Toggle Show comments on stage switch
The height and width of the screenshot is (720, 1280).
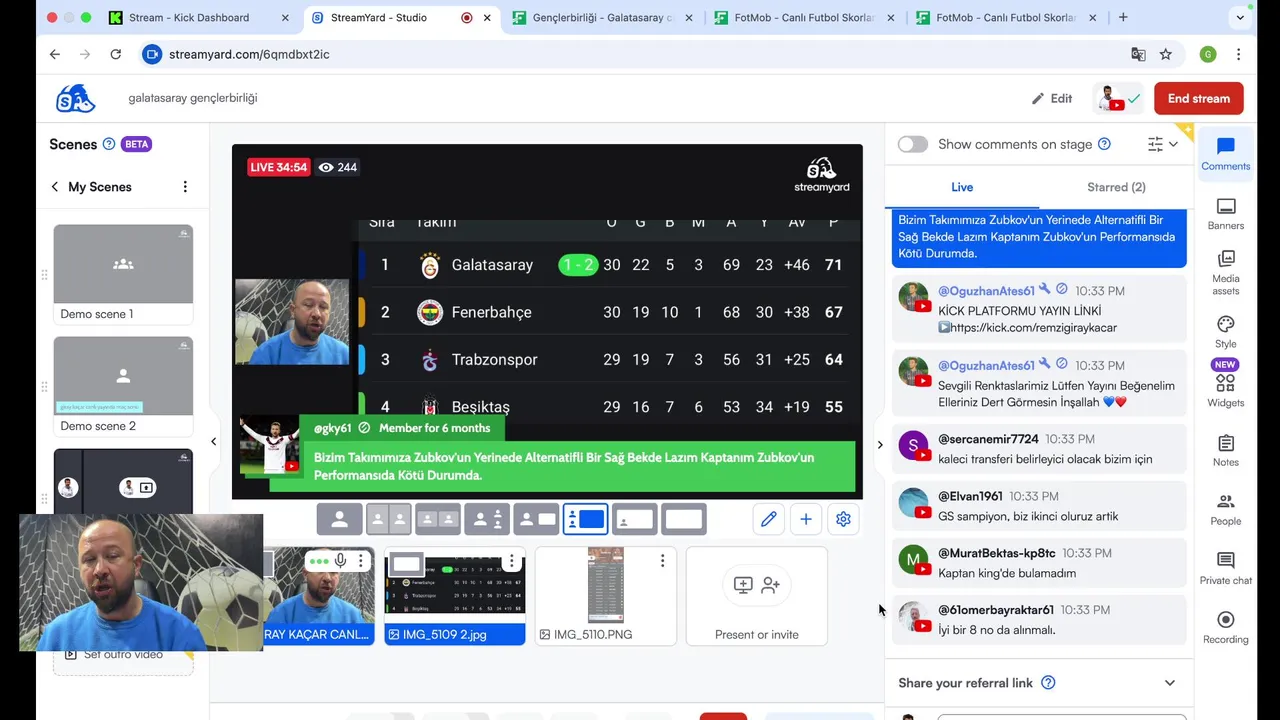(913, 144)
